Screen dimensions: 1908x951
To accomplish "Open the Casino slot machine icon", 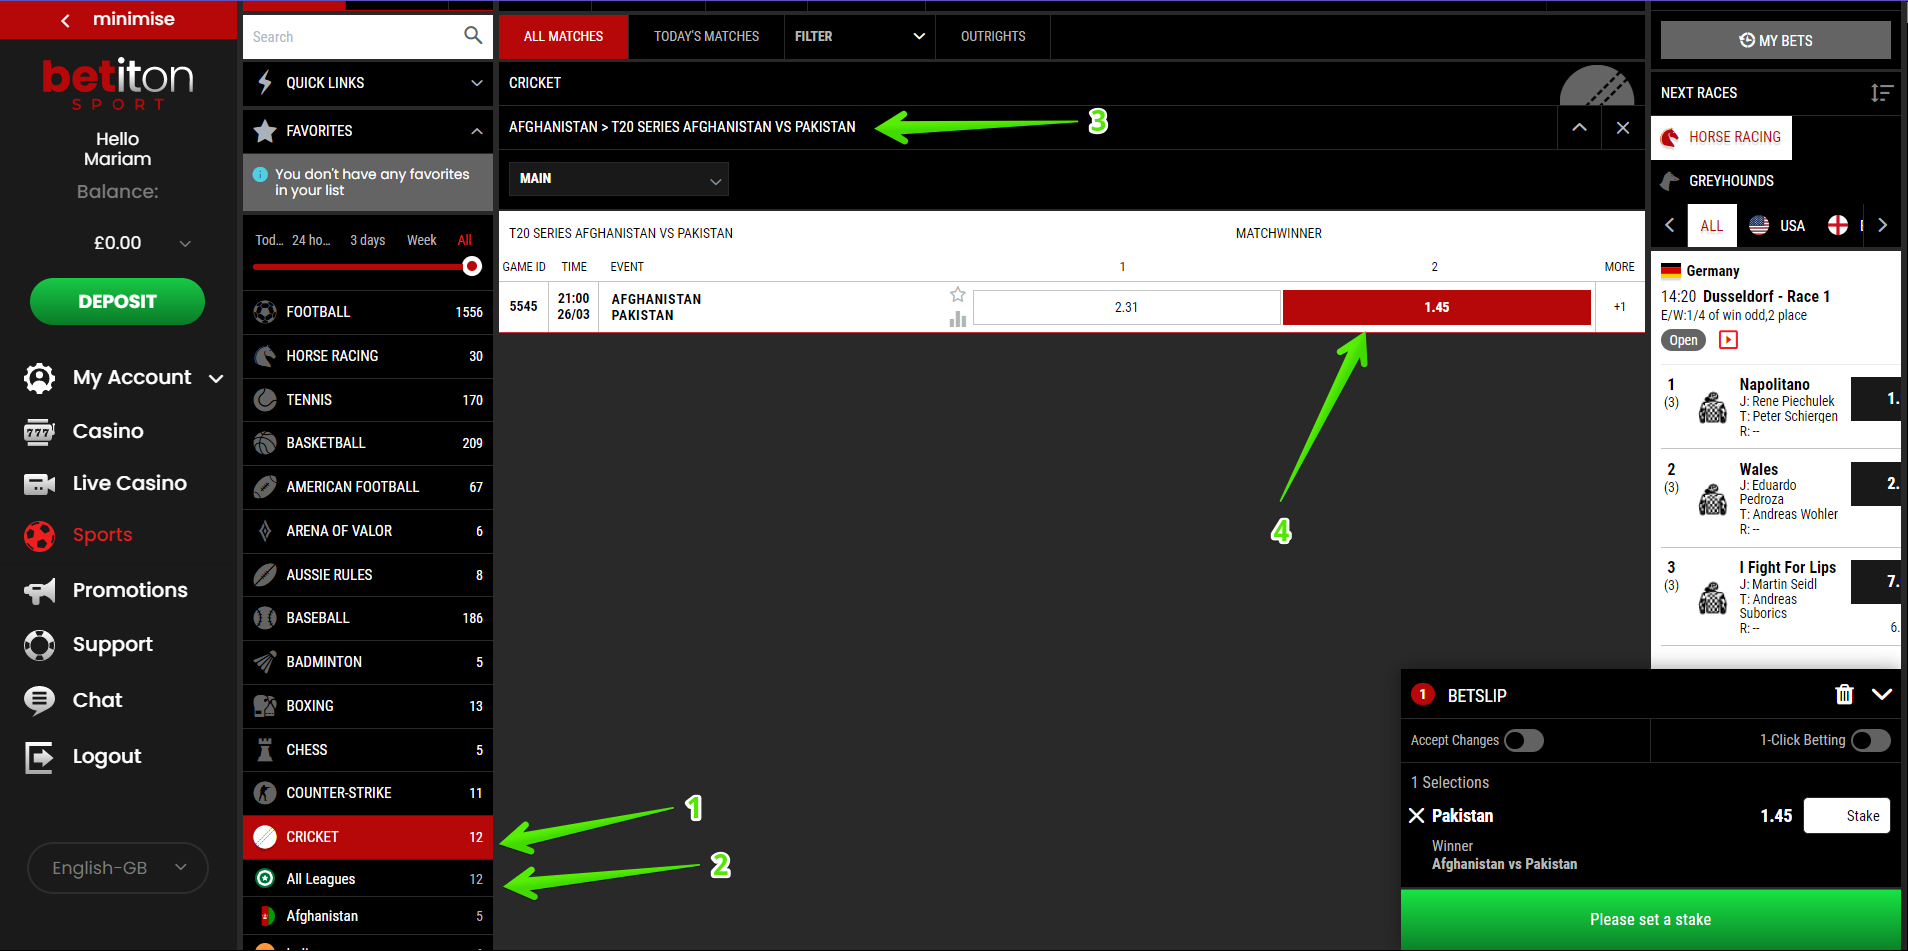I will tap(39, 431).
